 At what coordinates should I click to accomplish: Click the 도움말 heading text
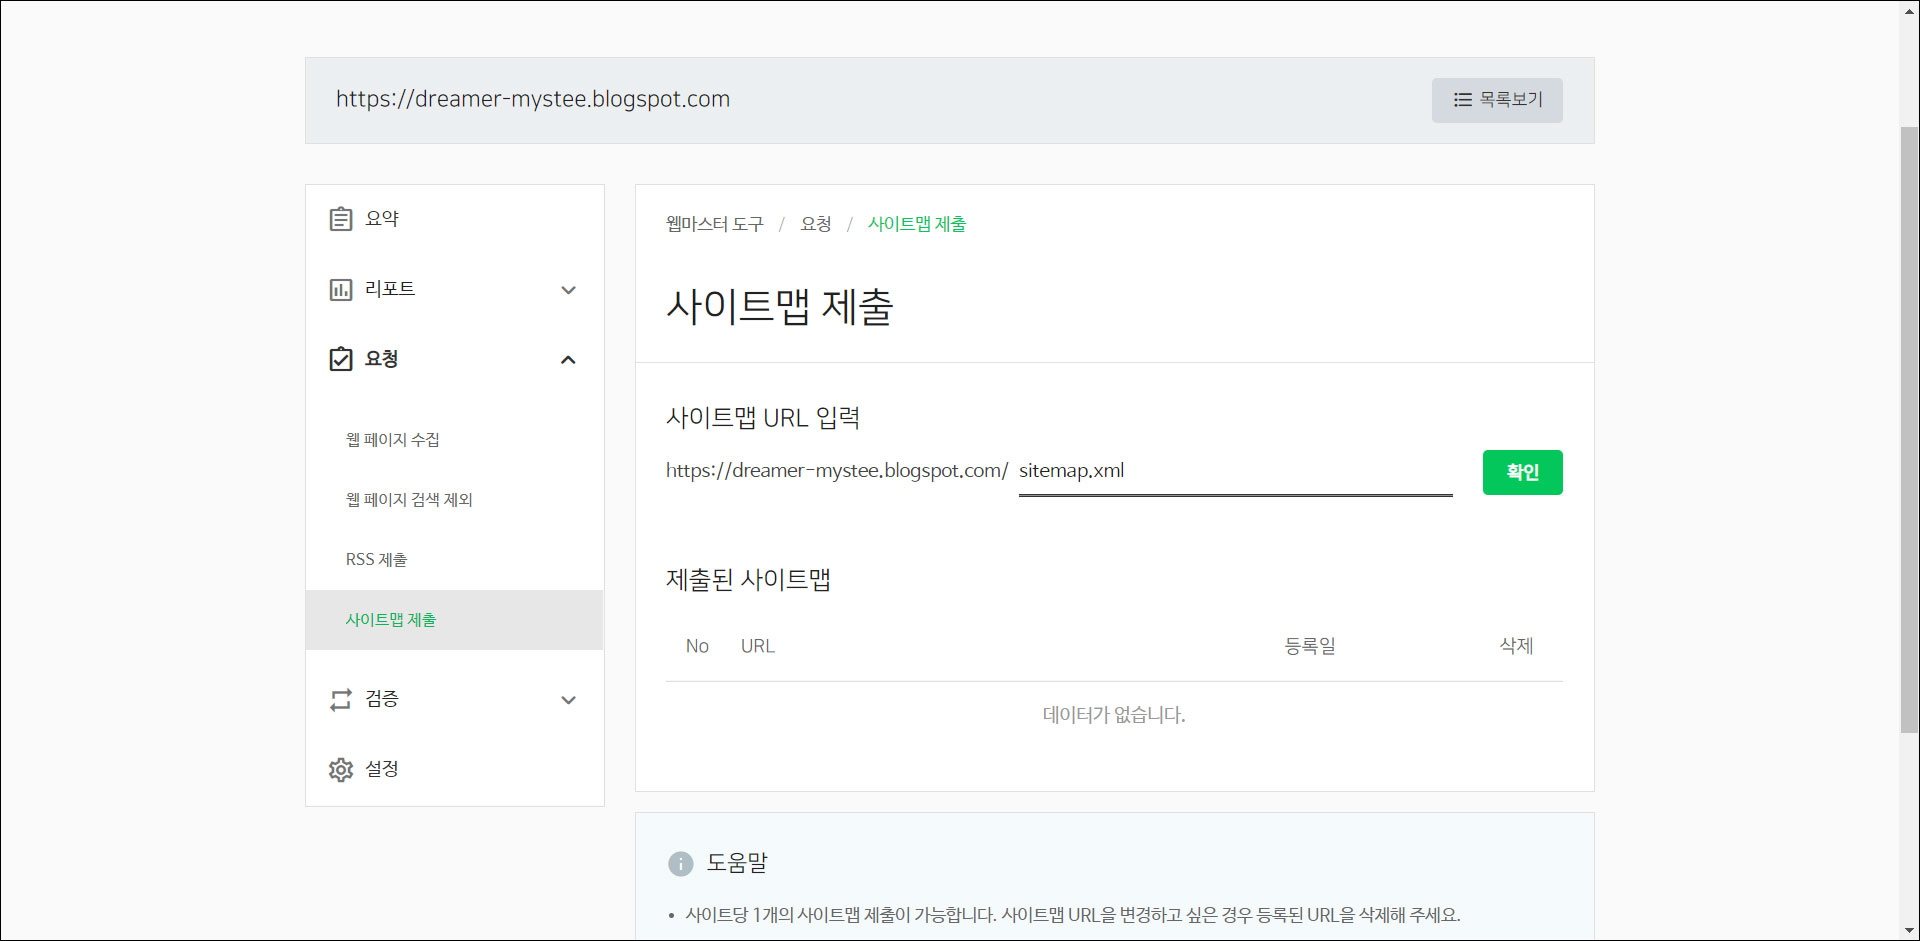737,863
